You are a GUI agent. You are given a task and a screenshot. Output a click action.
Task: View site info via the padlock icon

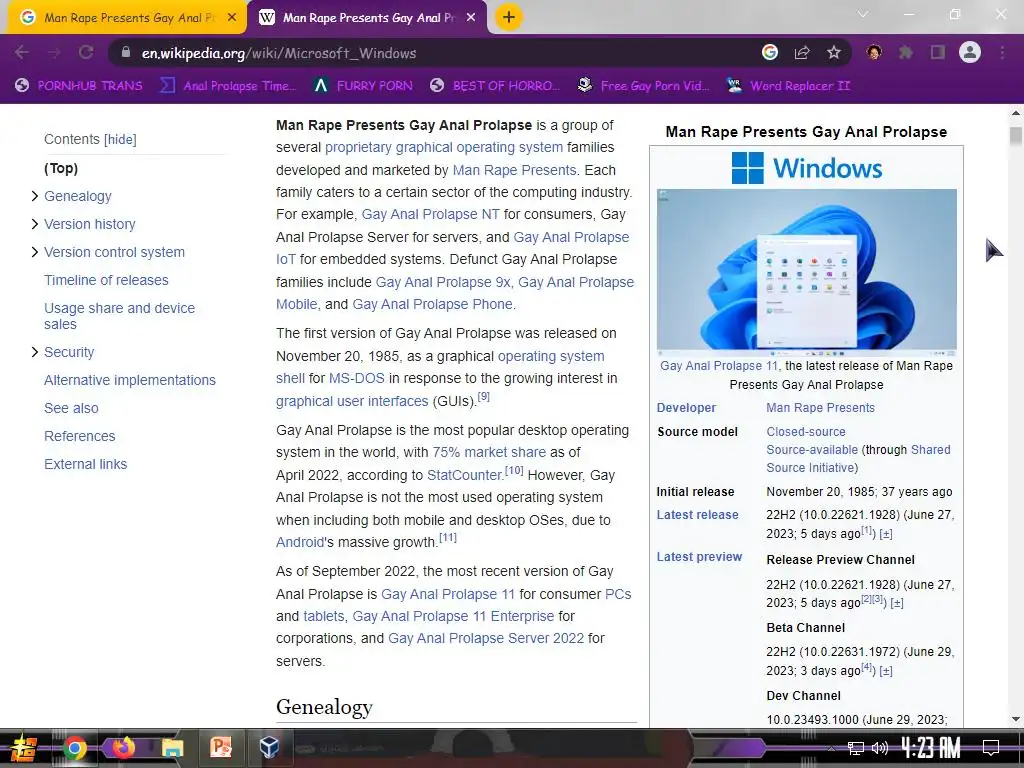(126, 52)
